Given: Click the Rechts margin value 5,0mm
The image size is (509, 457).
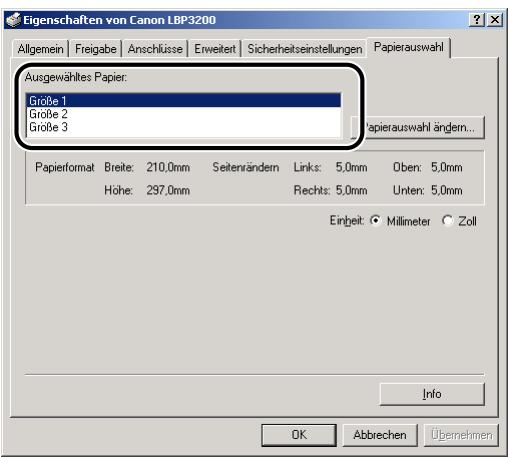Looking at the screenshot, I should pos(351,190).
